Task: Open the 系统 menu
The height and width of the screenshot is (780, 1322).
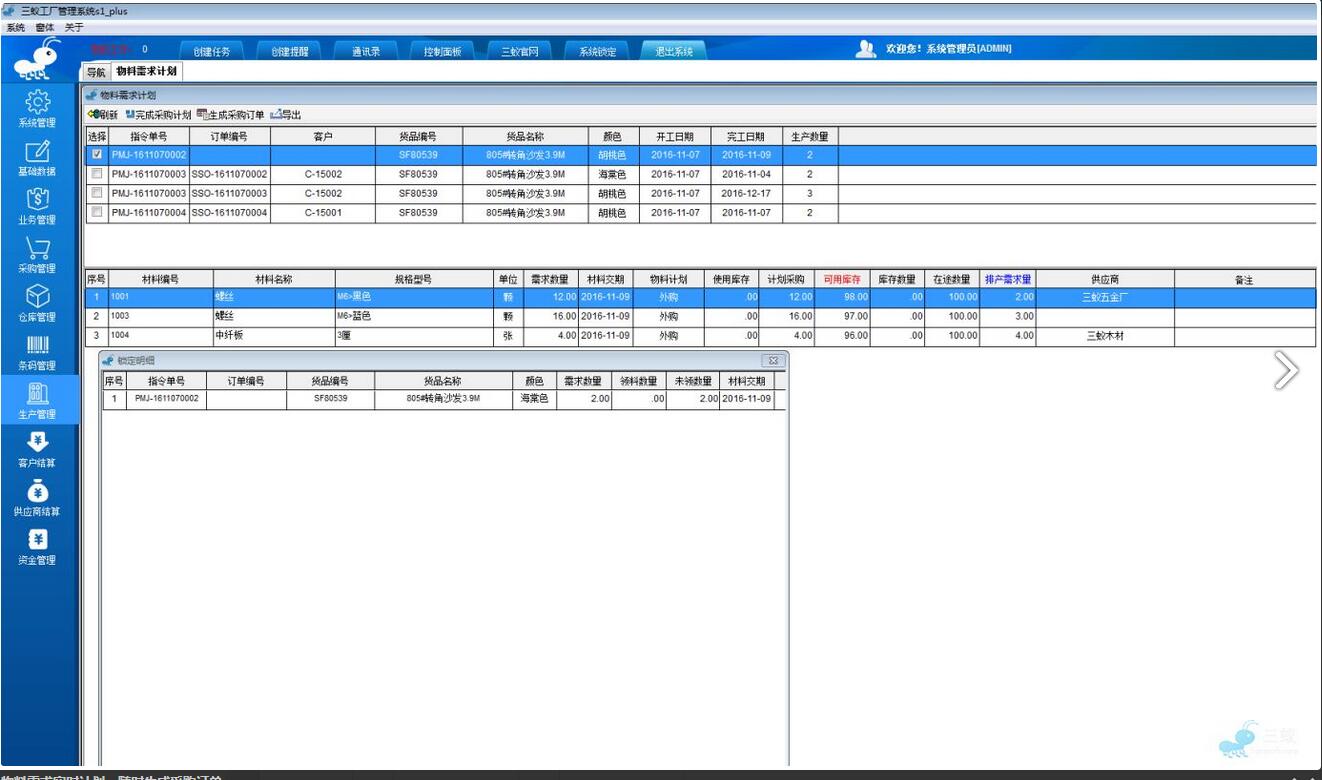Action: coord(15,28)
